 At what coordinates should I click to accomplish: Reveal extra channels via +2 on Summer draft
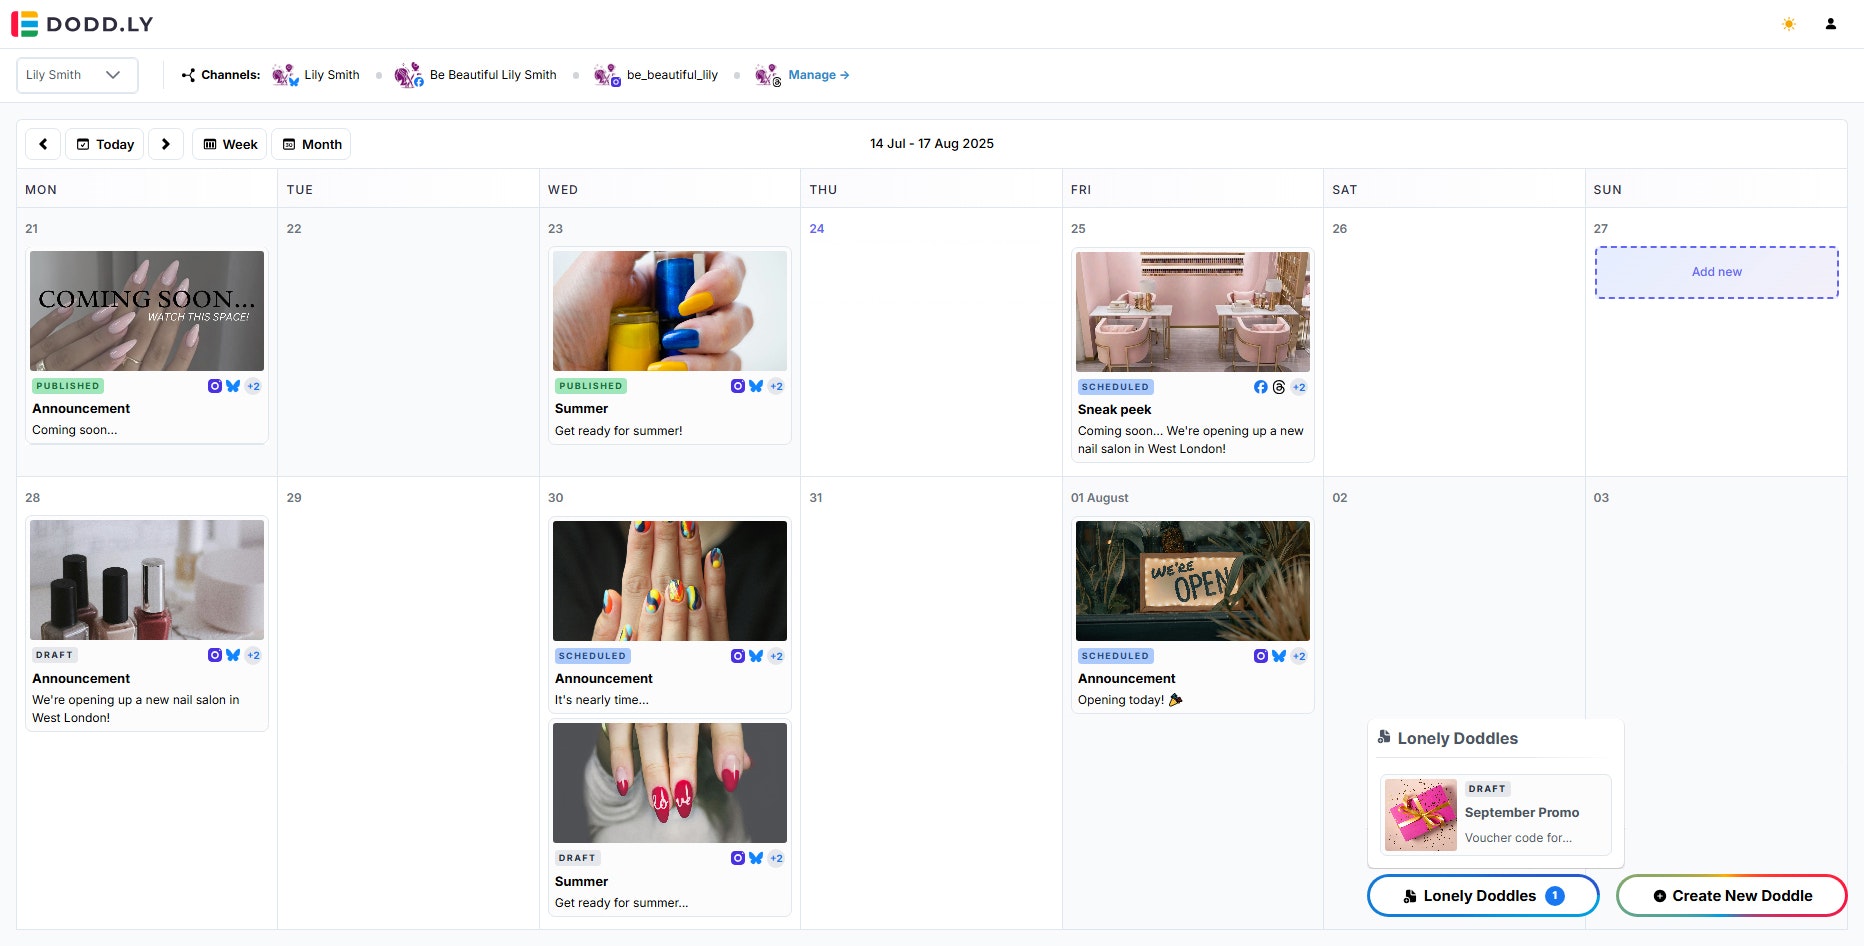coord(774,858)
